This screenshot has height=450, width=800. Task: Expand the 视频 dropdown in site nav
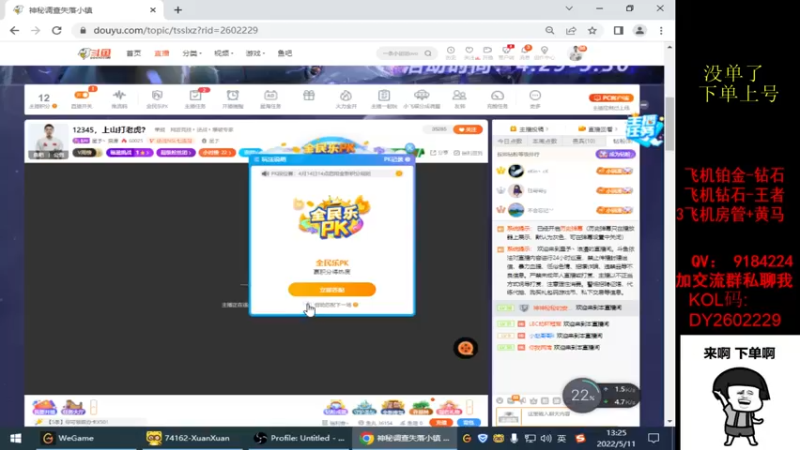pyautogui.click(x=223, y=53)
